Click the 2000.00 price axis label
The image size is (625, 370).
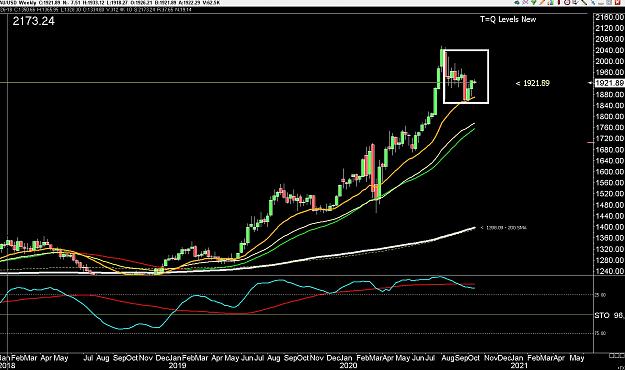point(609,61)
